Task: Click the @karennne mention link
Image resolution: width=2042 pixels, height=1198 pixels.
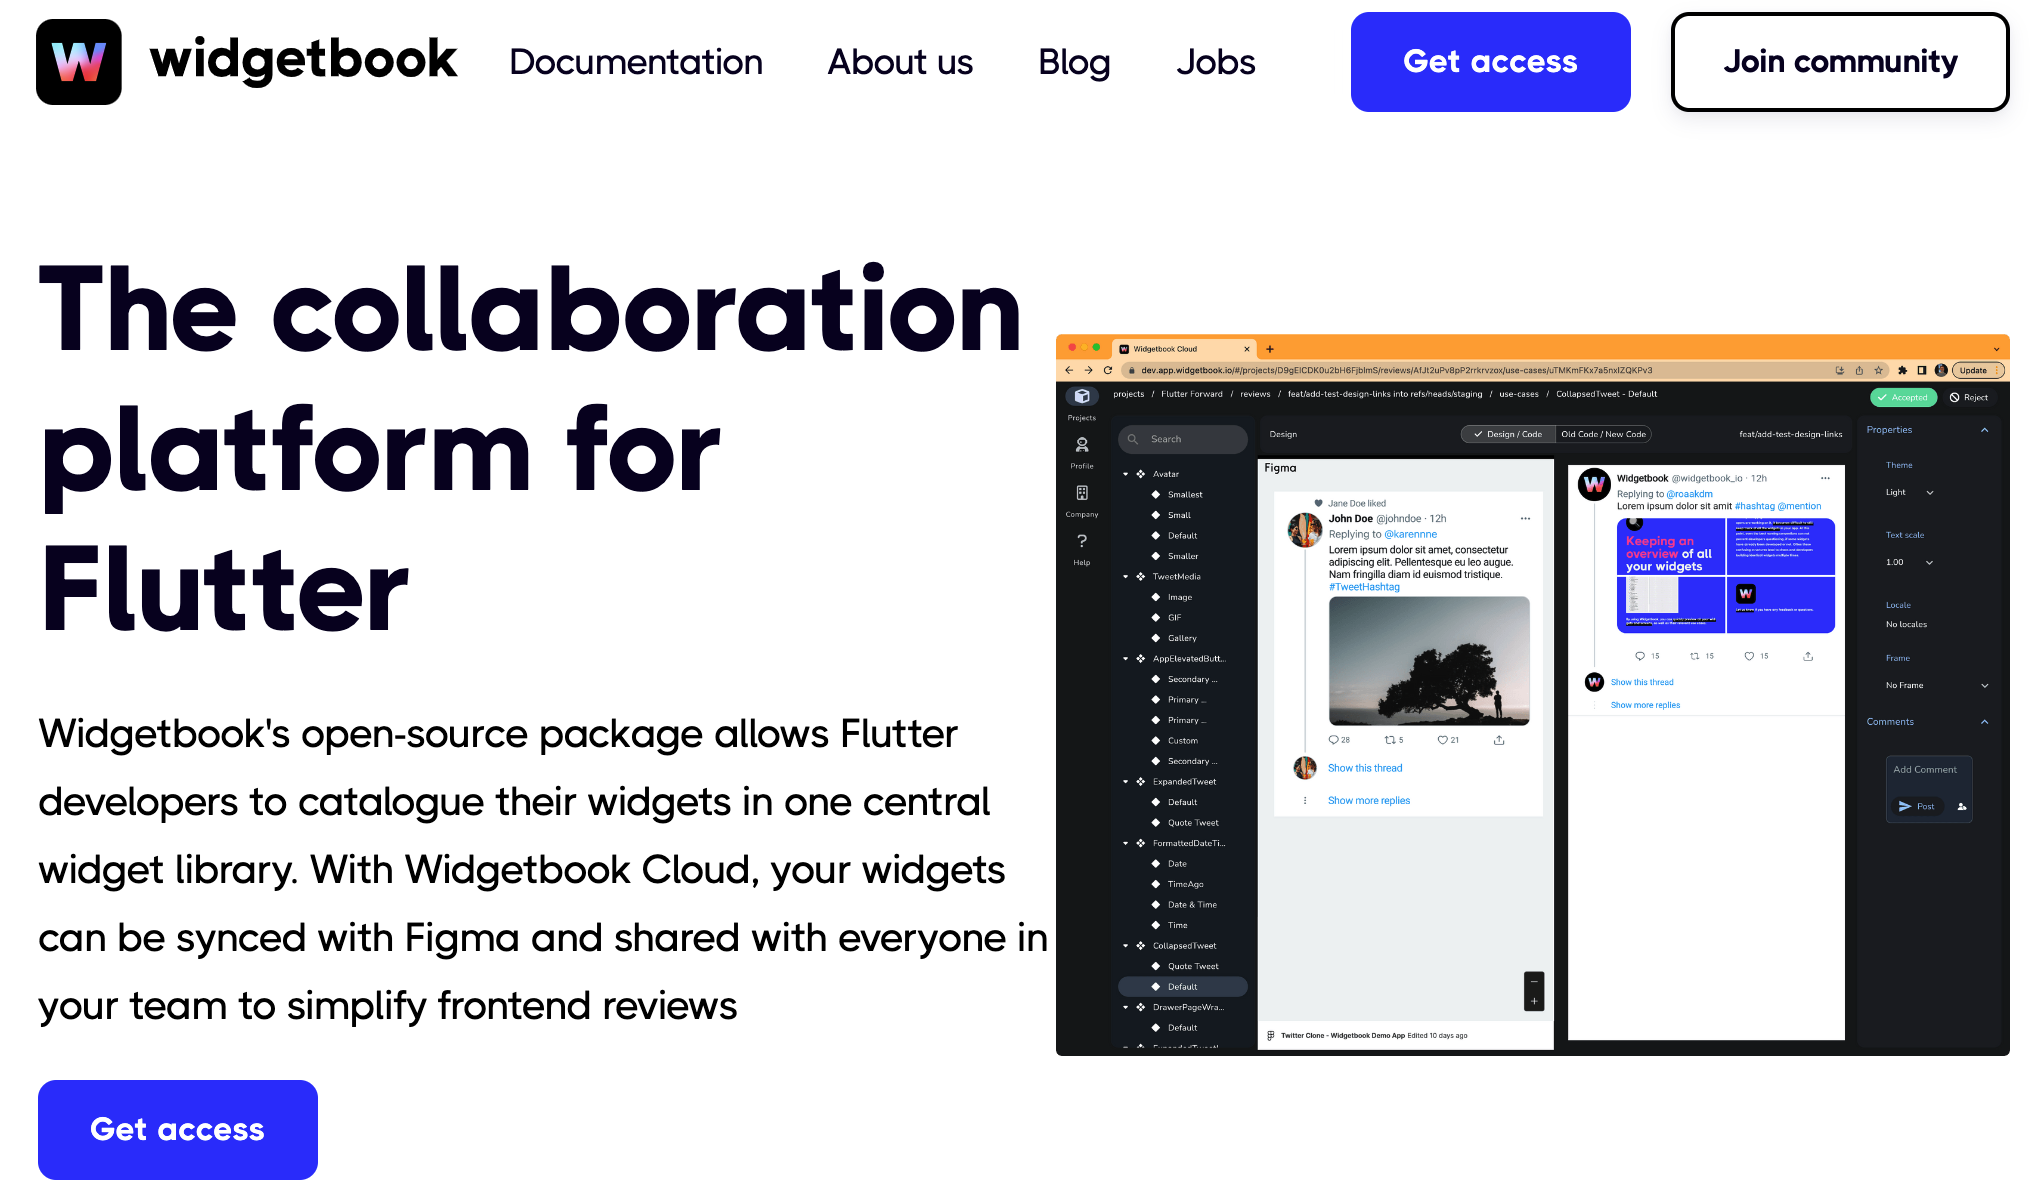Action: point(1410,534)
